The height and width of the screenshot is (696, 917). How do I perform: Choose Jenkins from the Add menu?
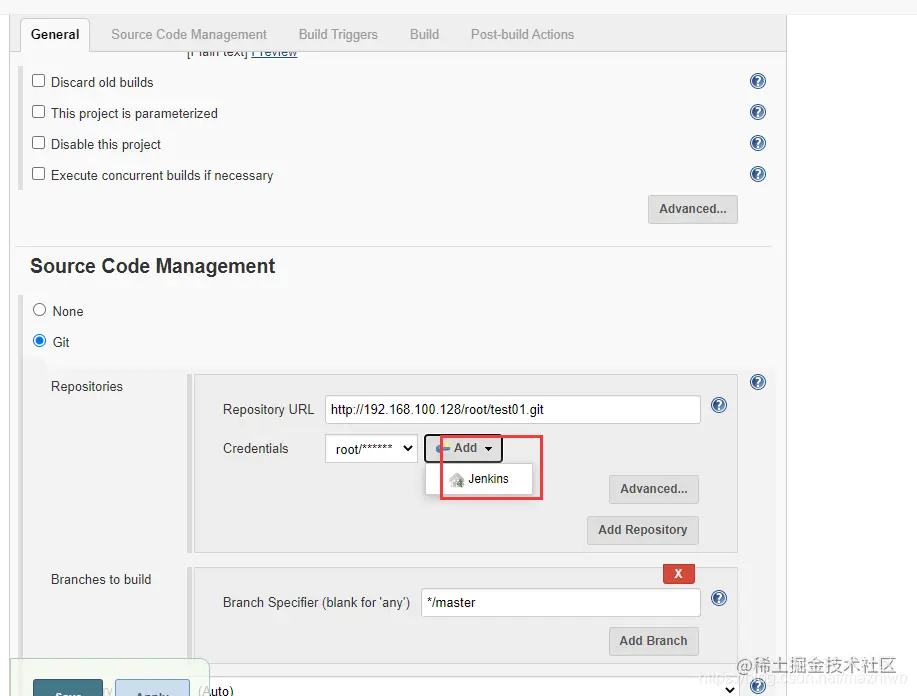point(480,479)
